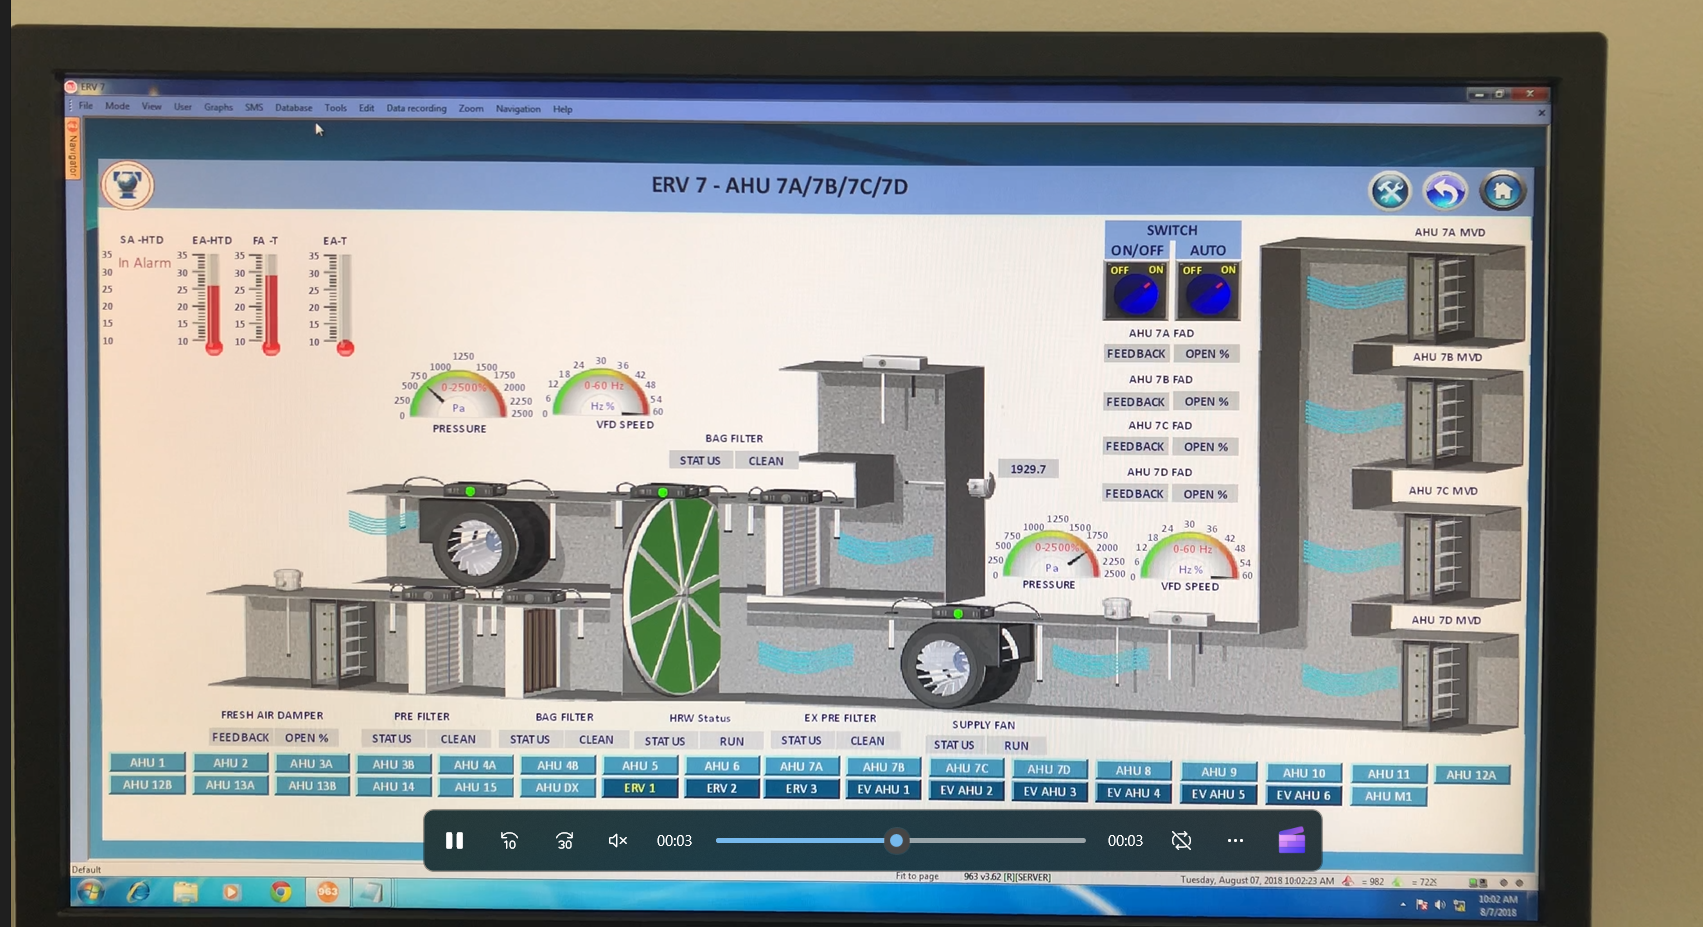Unmute the video player sound
Screen dimensions: 1703x927
618,841
